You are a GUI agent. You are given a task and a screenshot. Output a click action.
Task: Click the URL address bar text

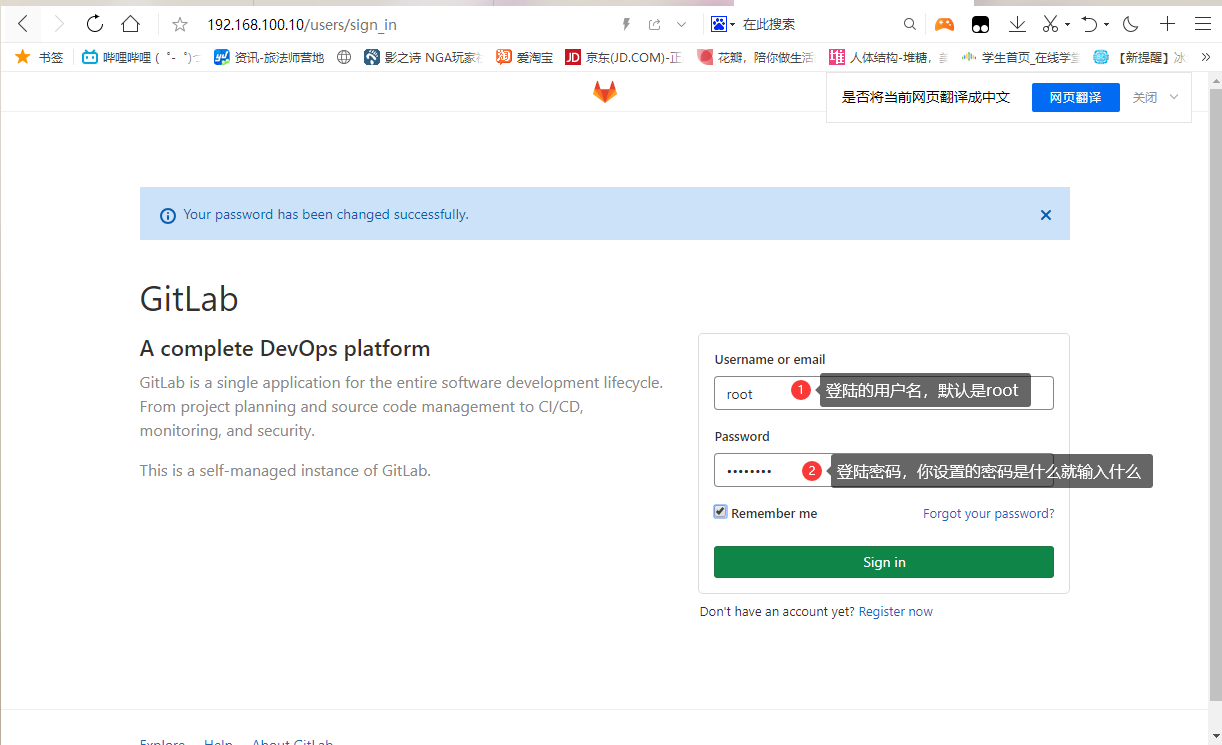(302, 24)
